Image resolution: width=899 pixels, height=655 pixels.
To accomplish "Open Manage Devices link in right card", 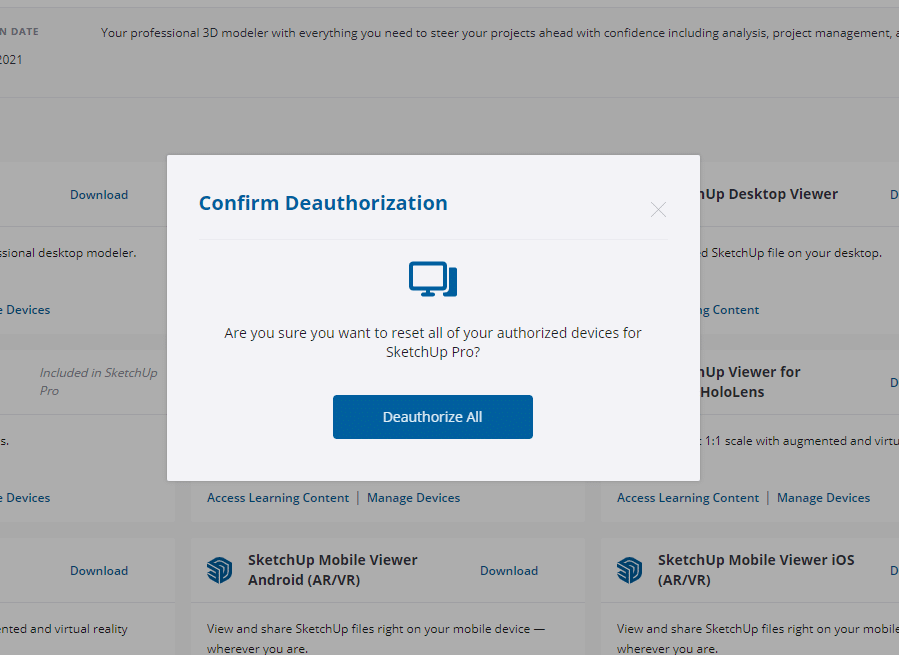I will tap(823, 498).
